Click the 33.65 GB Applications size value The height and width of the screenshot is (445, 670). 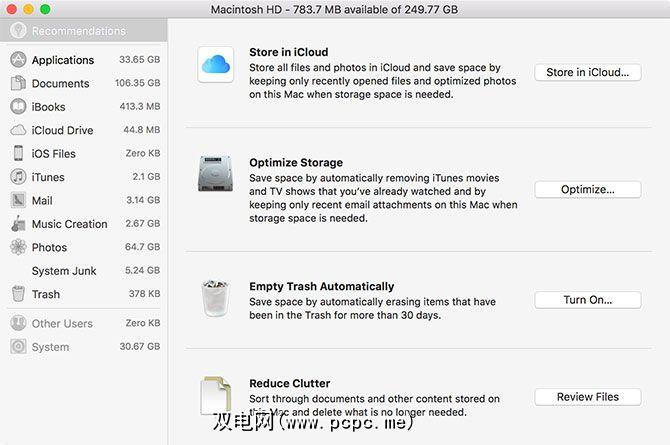140,59
